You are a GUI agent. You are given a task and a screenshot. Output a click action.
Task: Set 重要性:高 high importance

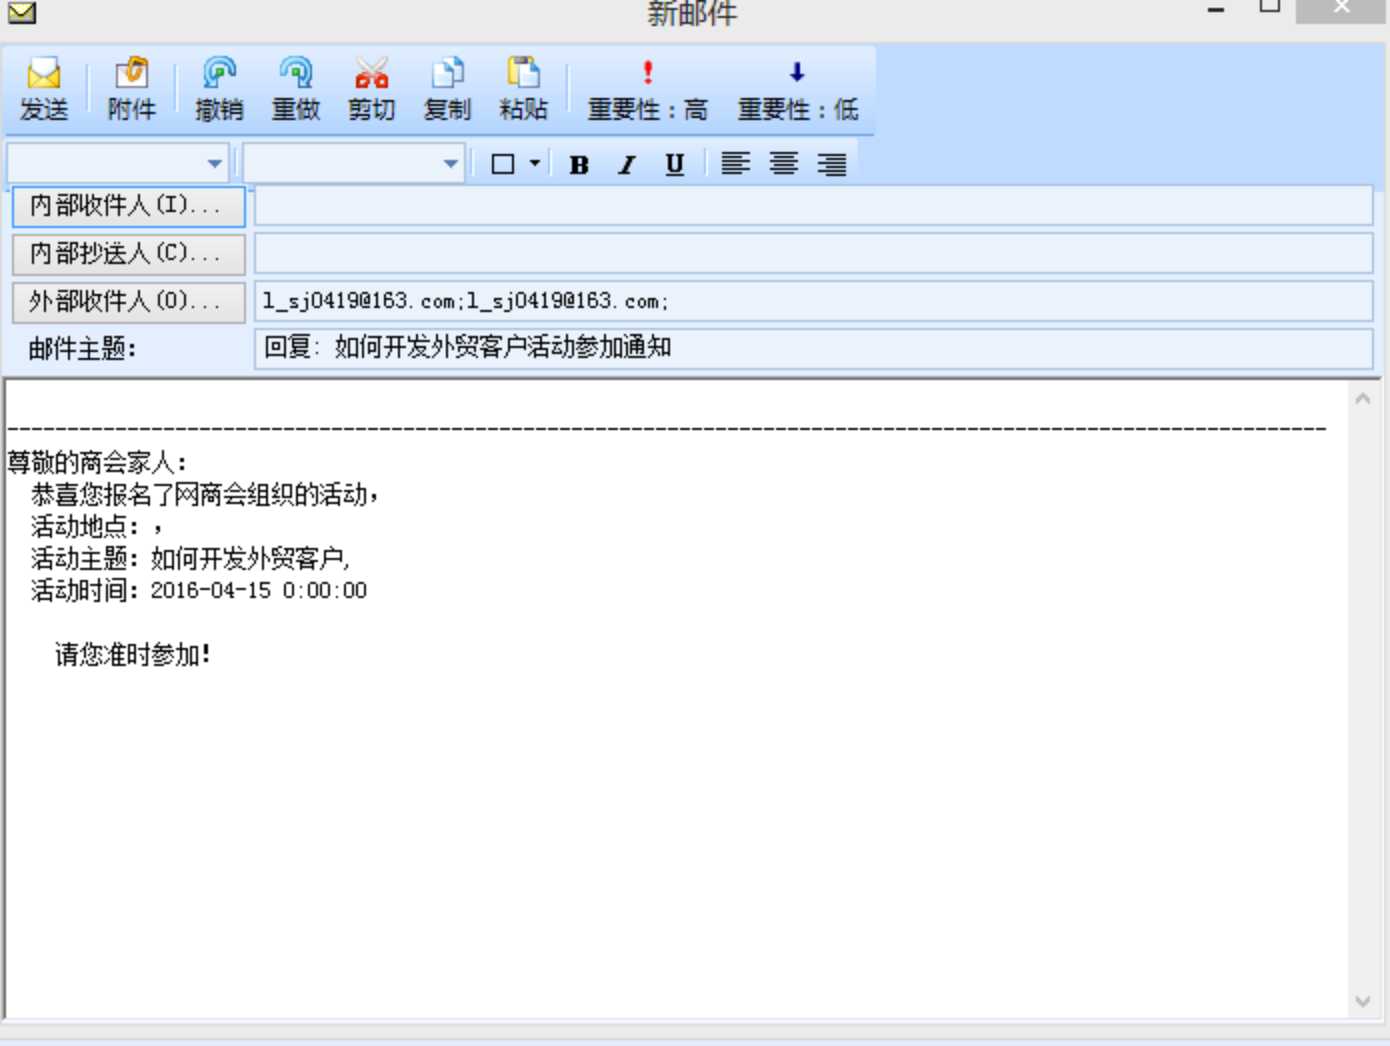(647, 89)
